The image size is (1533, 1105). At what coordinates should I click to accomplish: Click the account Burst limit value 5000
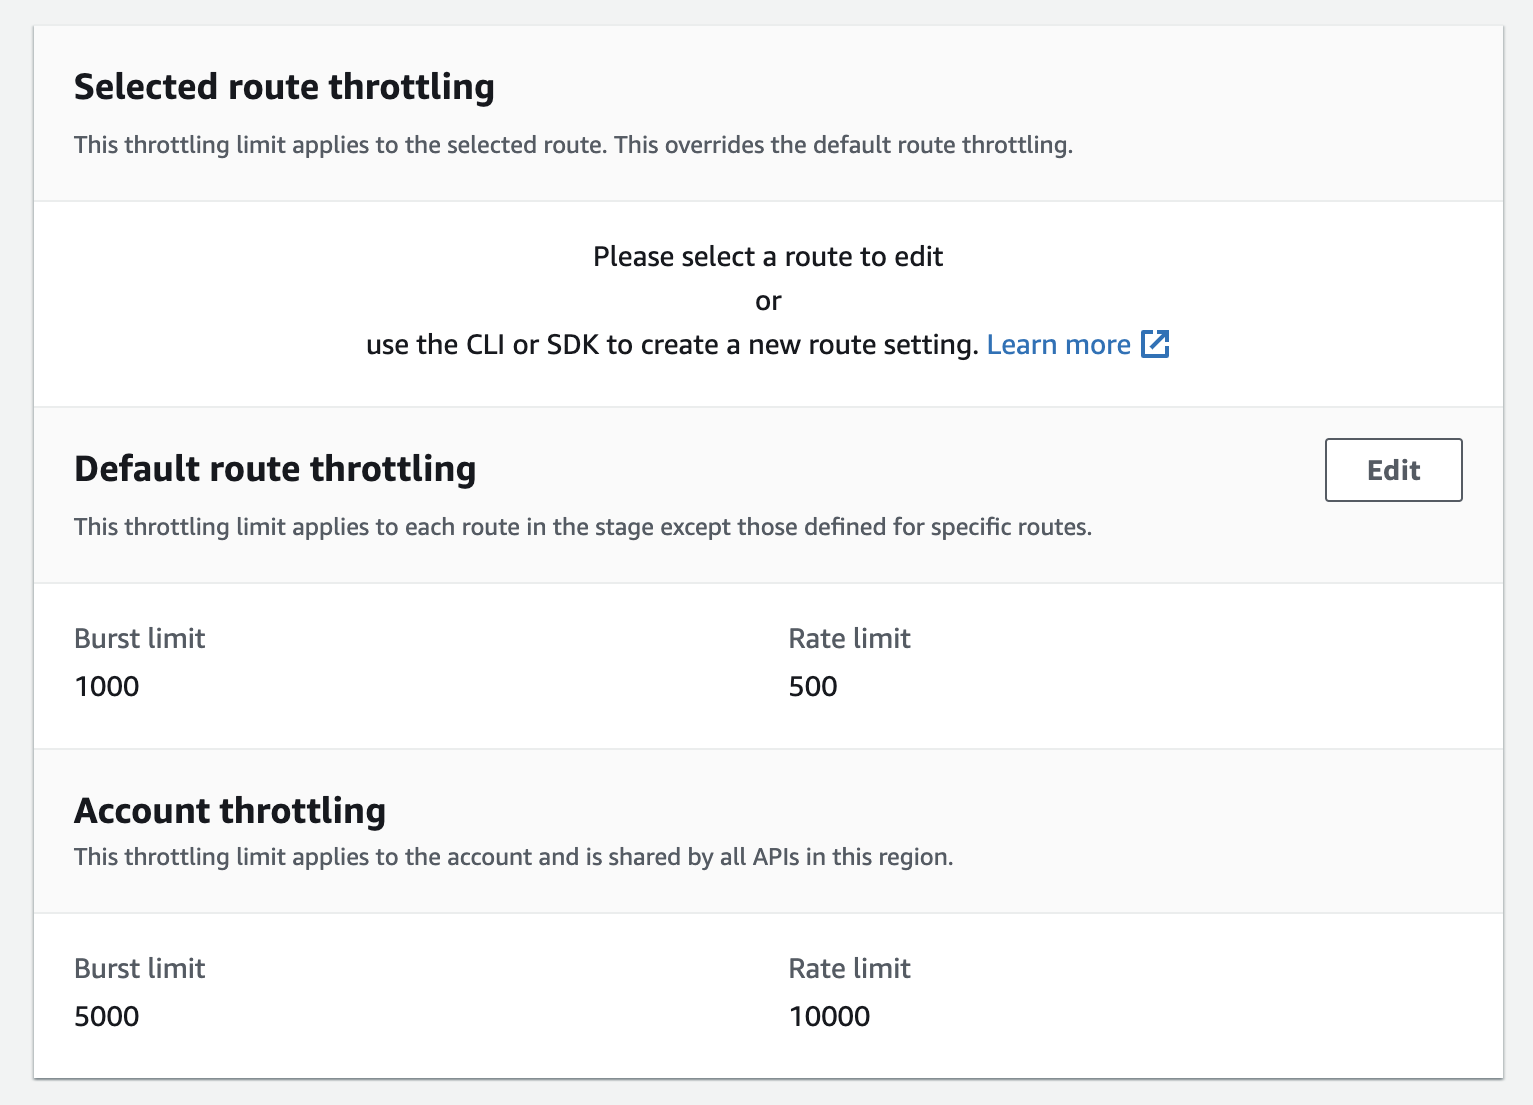[x=107, y=1017]
